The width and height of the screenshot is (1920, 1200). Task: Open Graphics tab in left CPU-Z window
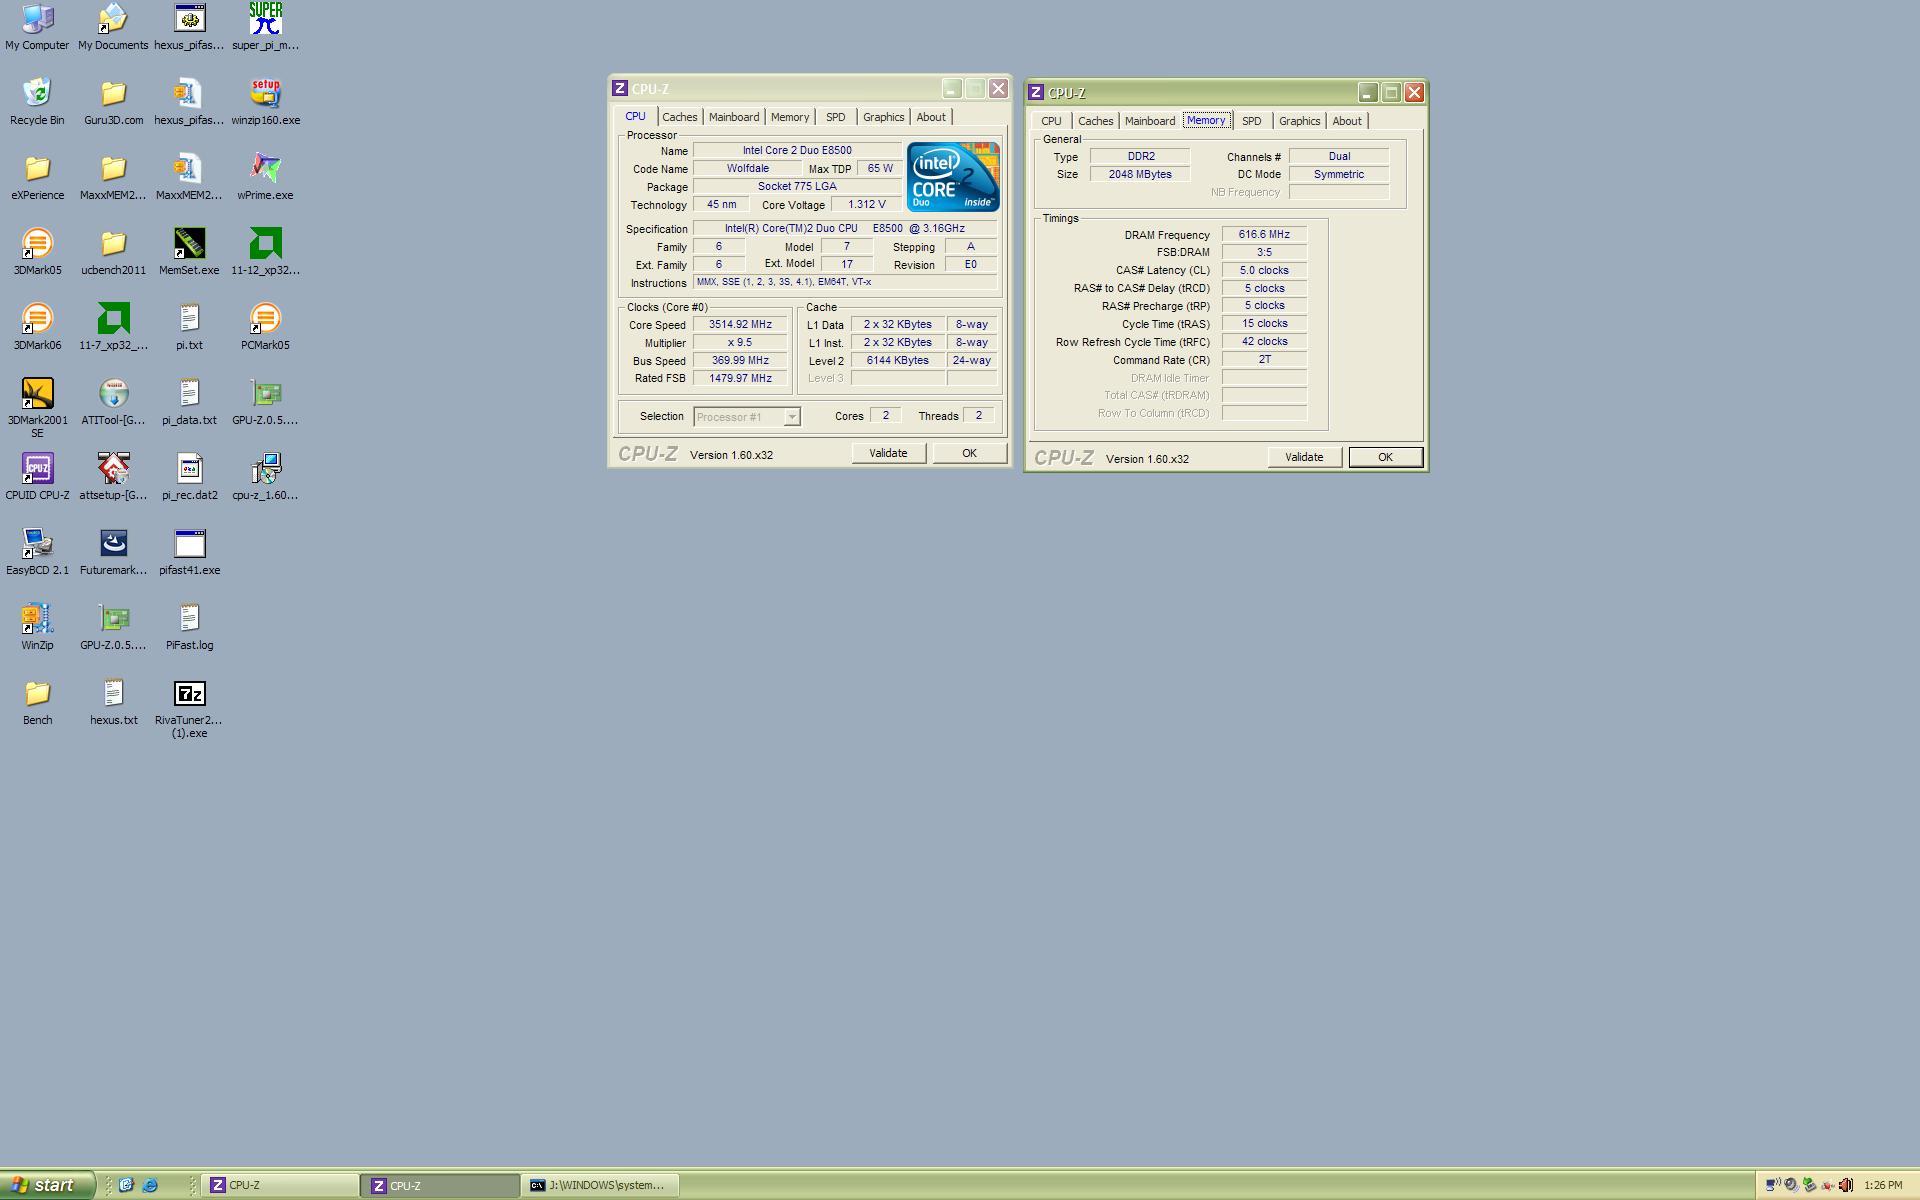point(883,117)
